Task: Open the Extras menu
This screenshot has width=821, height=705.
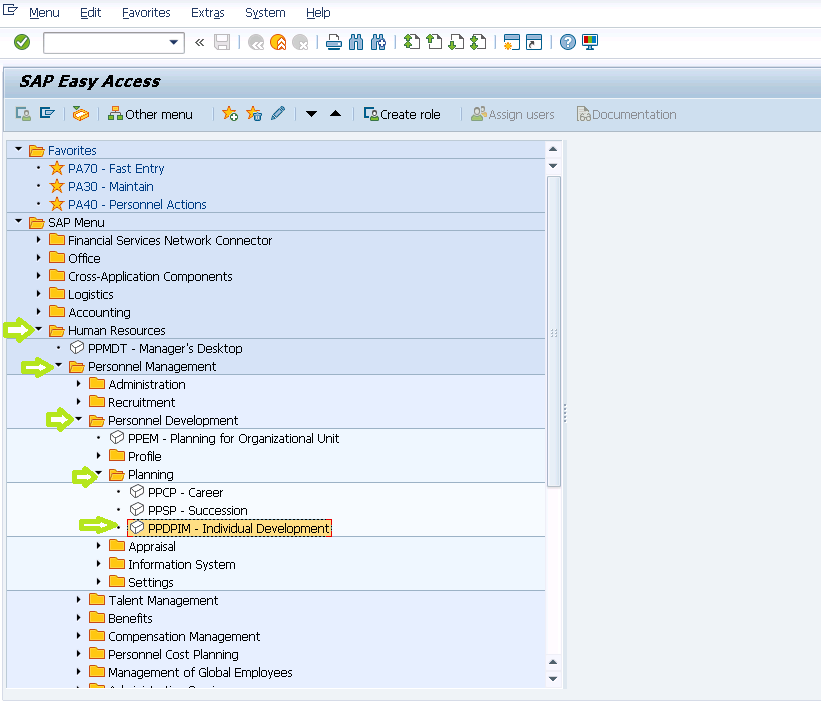Action: coord(207,13)
